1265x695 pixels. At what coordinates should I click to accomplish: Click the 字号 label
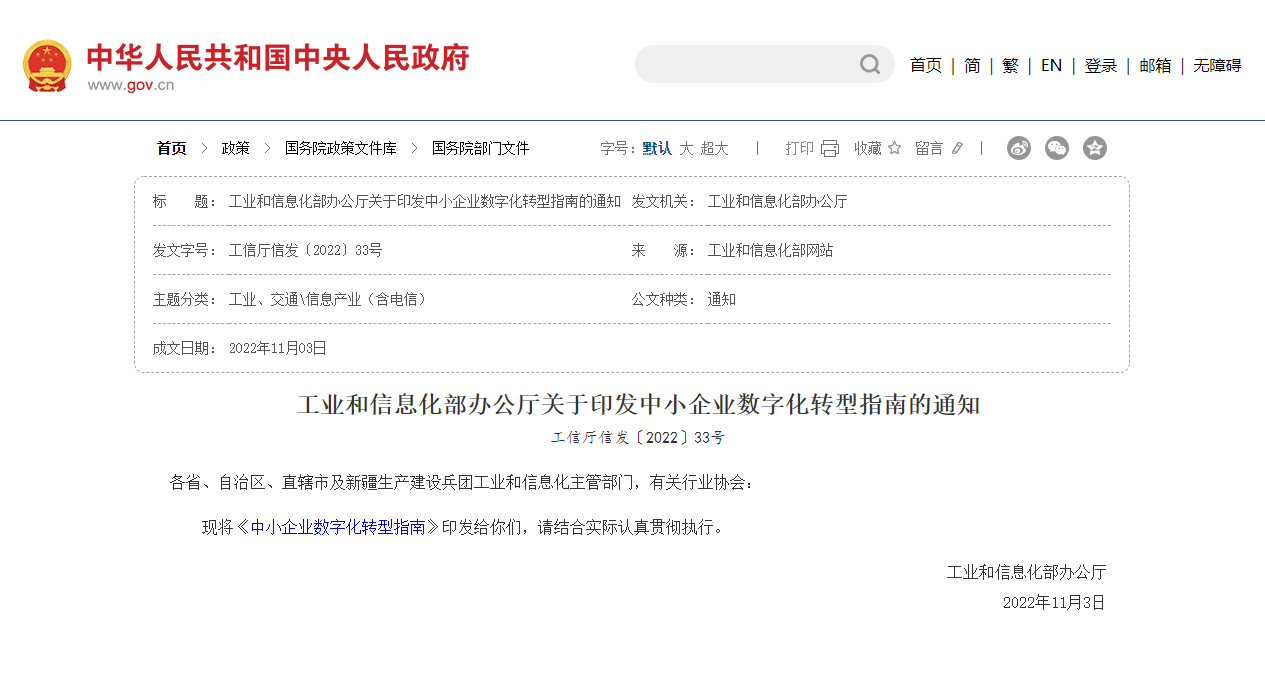coord(618,148)
